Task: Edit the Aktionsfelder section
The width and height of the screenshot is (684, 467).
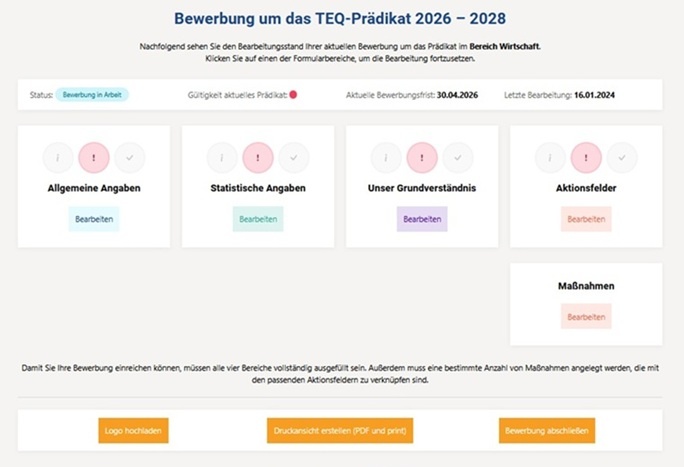Action: point(586,218)
